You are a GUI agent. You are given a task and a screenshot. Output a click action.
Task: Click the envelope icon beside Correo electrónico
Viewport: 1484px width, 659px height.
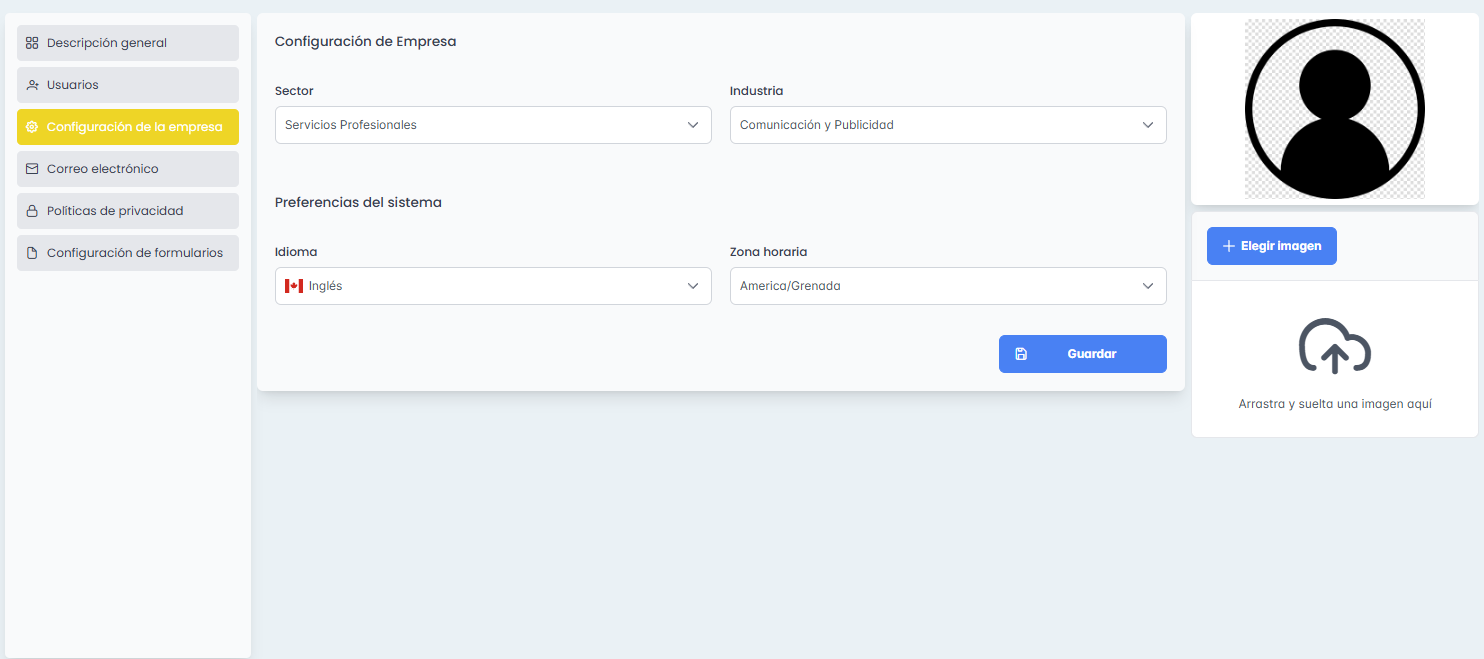click(x=32, y=169)
